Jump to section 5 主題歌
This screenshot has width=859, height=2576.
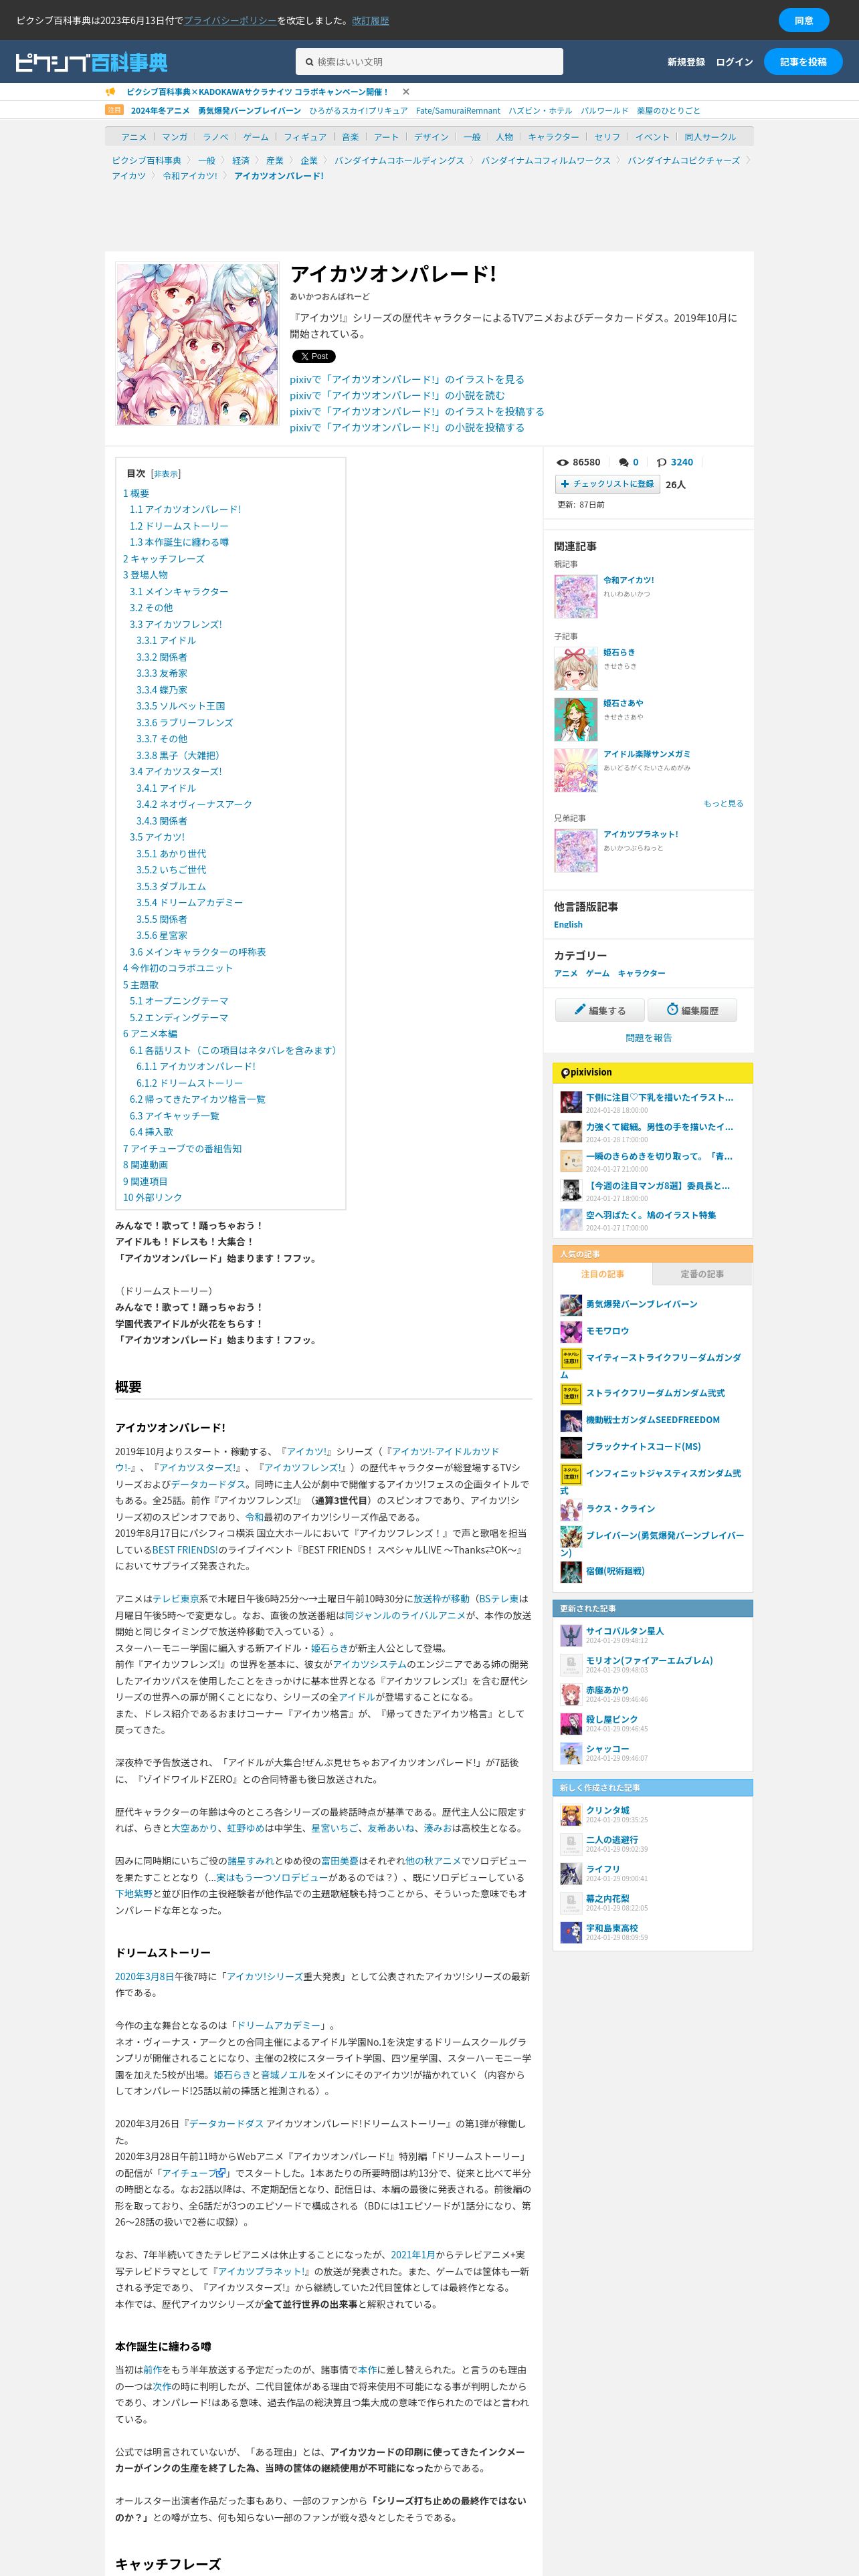click(141, 985)
